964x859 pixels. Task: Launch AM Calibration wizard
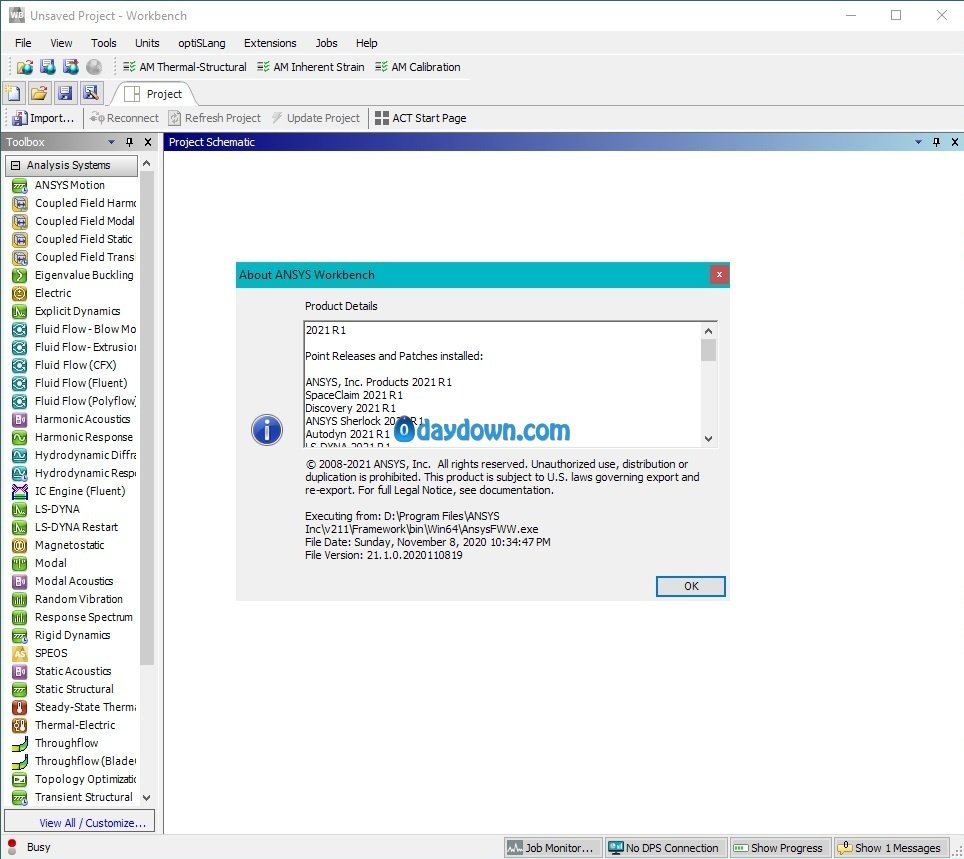pos(418,67)
